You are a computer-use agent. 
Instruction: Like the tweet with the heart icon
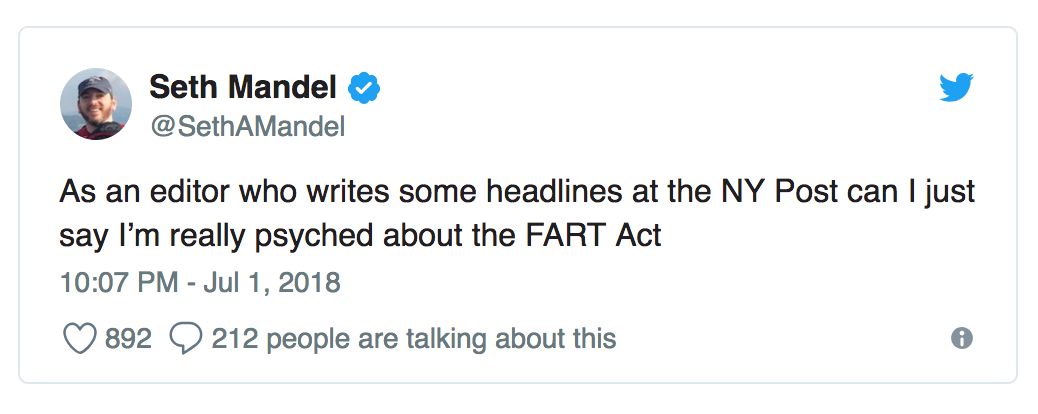(79, 338)
